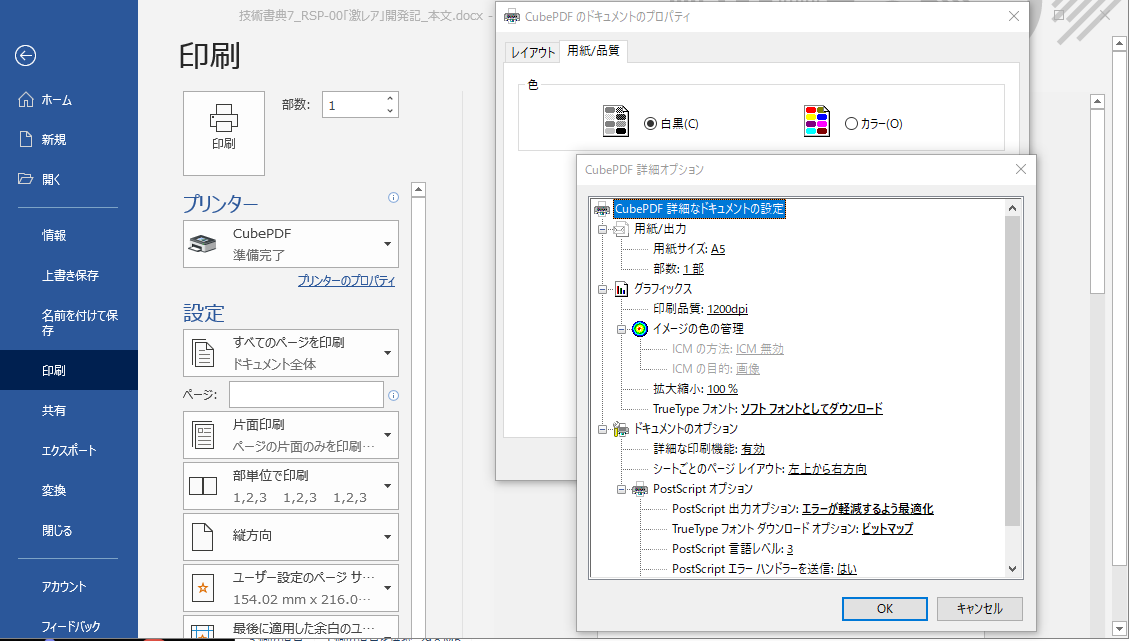Click the large 印刷 print button
The width and height of the screenshot is (1129, 641).
click(224, 133)
